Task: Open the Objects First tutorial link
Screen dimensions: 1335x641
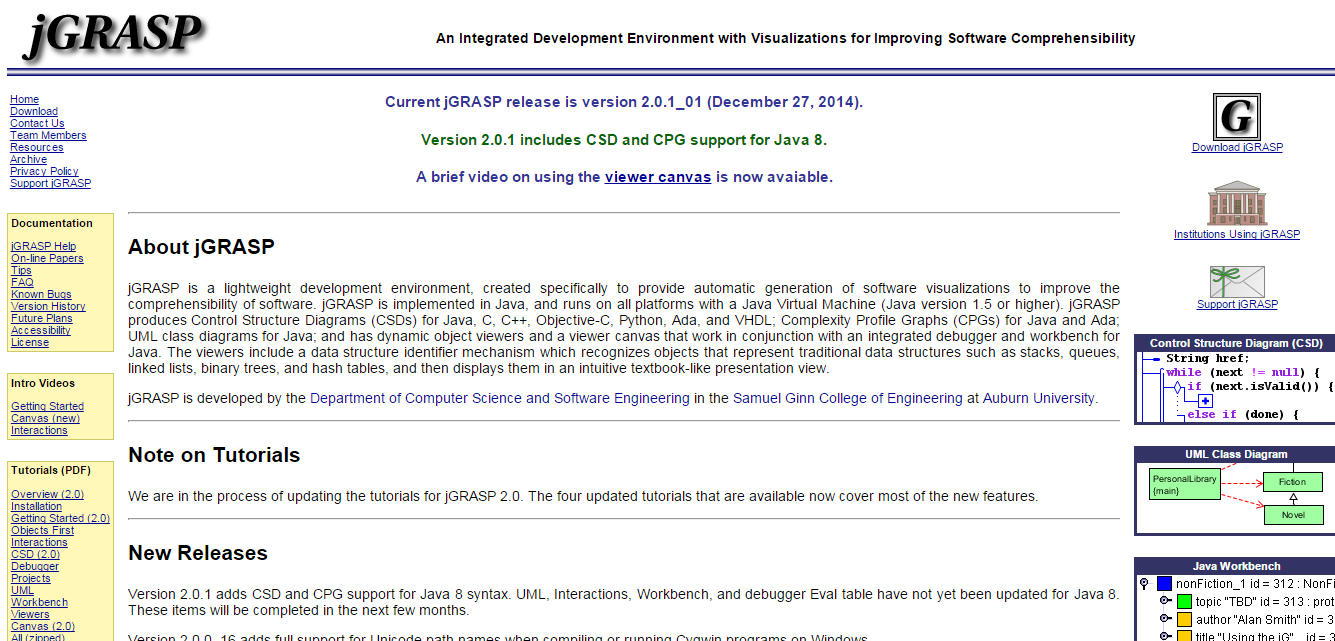Action: (x=42, y=531)
